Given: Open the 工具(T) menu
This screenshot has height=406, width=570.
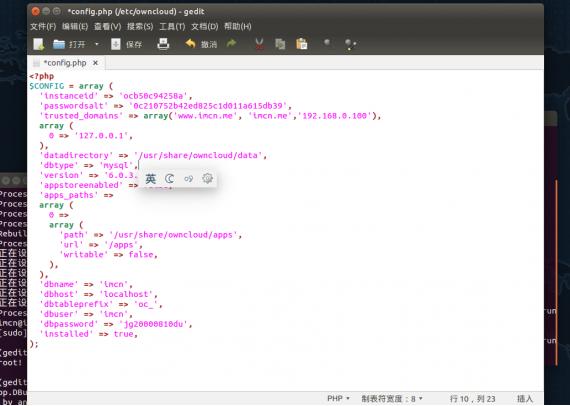Looking at the screenshot, I should pos(172,27).
